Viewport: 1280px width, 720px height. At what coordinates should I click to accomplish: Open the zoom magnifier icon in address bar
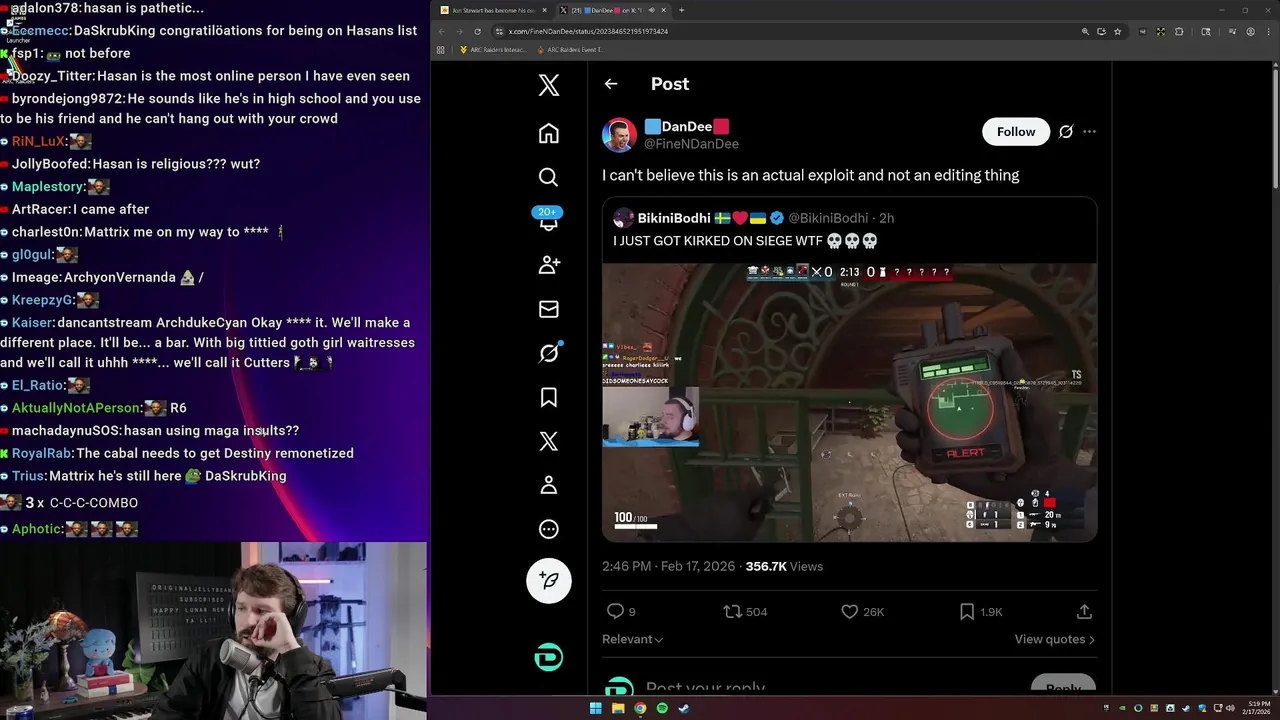[1086, 31]
